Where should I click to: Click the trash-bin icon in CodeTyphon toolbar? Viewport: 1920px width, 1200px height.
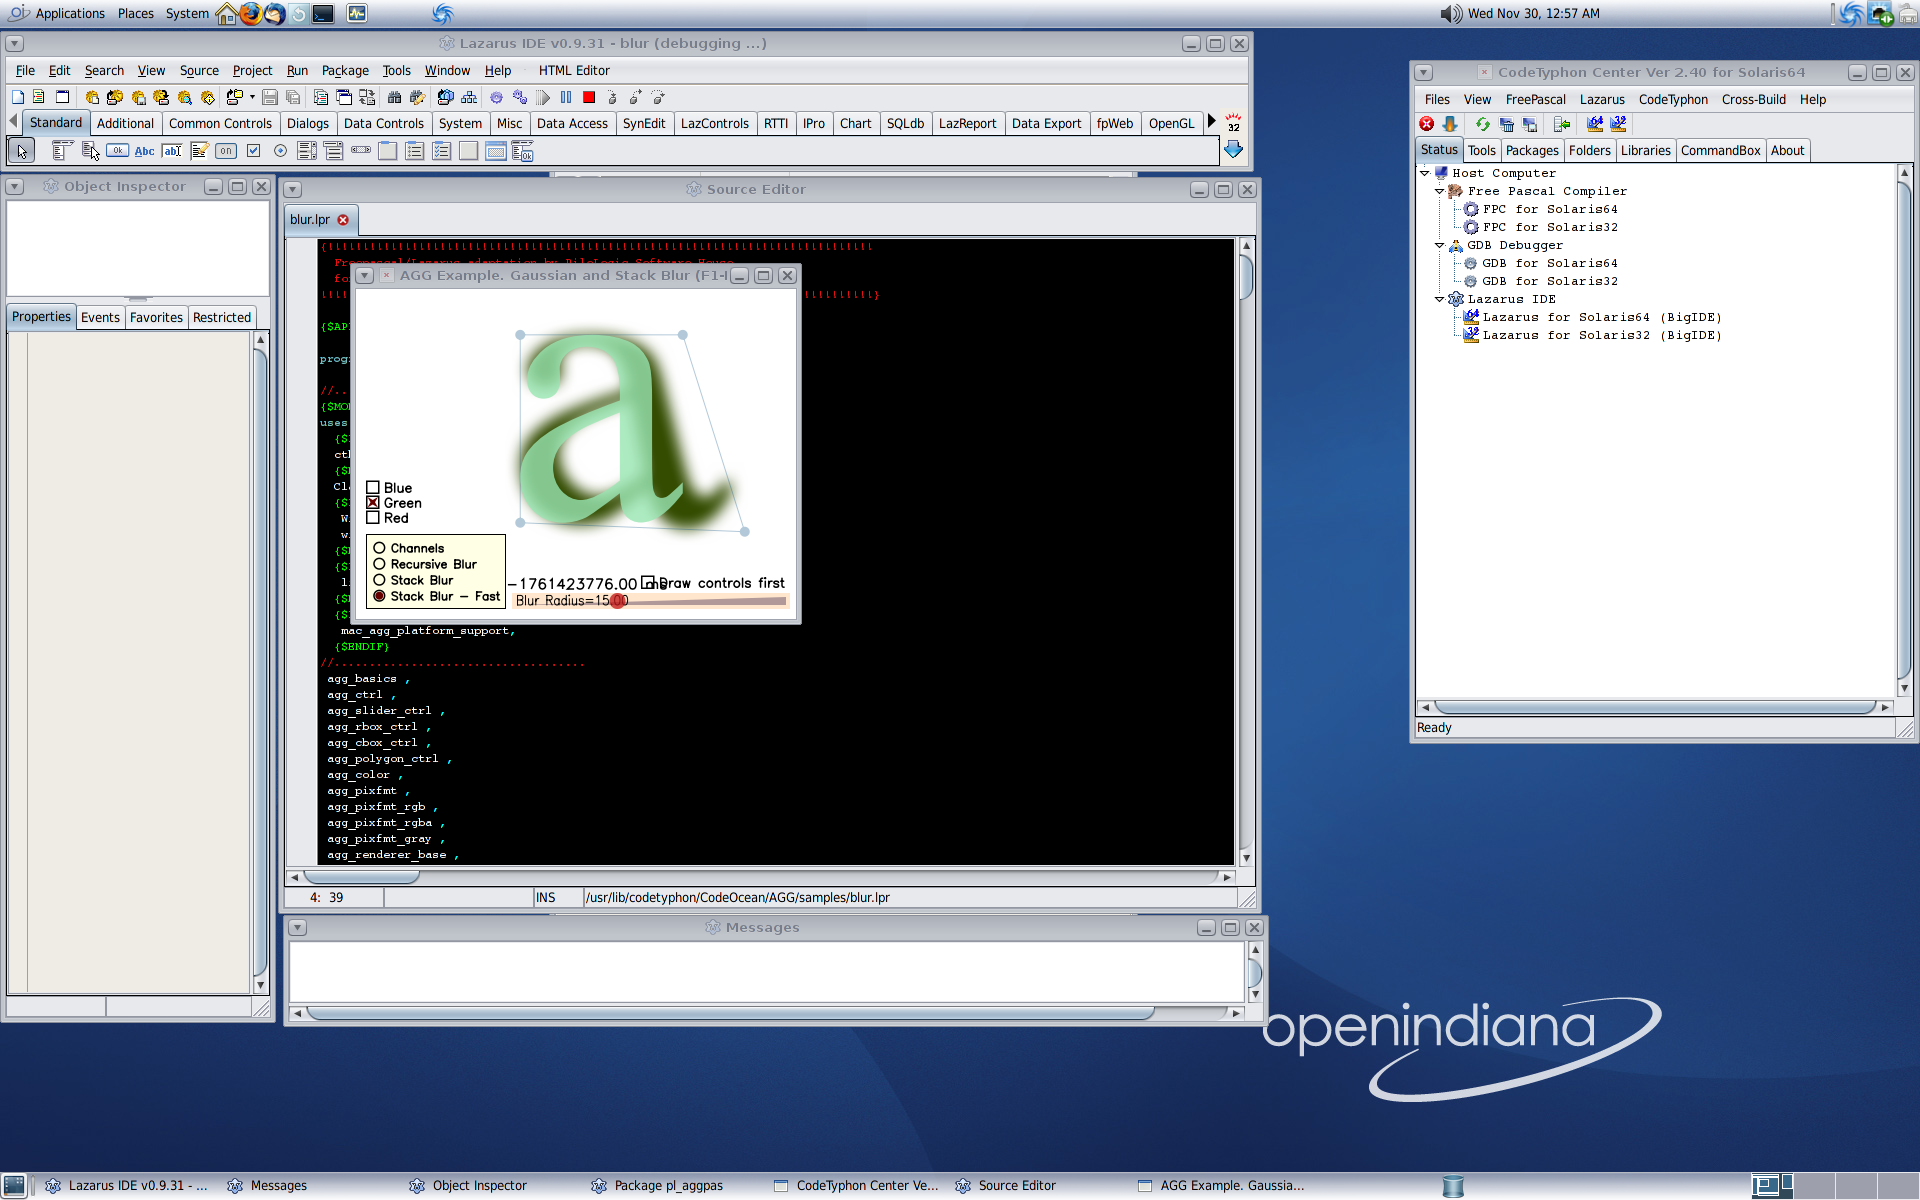click(1506, 124)
